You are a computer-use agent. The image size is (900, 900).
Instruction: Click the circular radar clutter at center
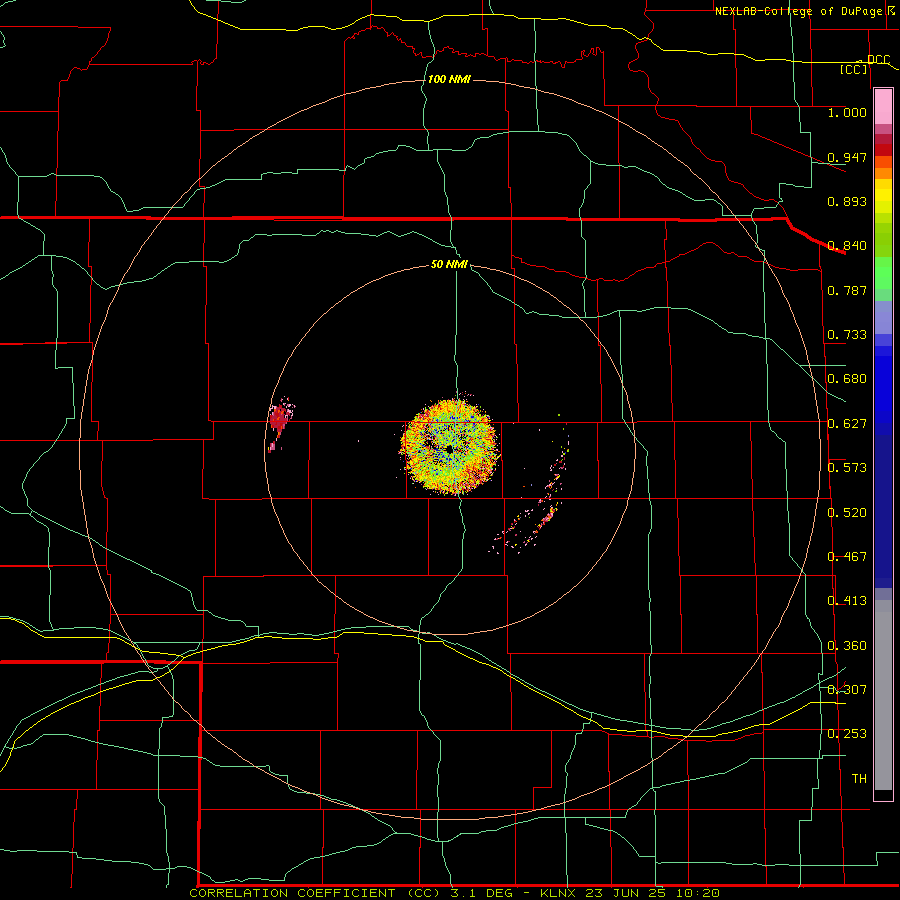(x=449, y=447)
